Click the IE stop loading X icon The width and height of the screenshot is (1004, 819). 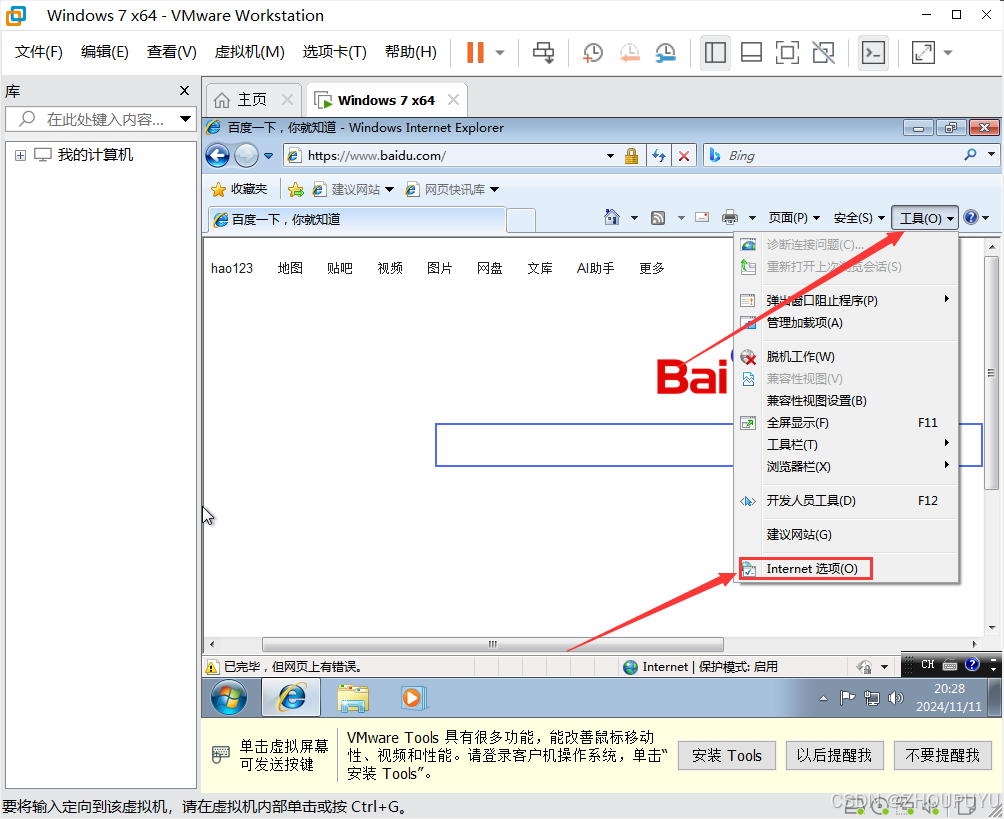point(684,156)
